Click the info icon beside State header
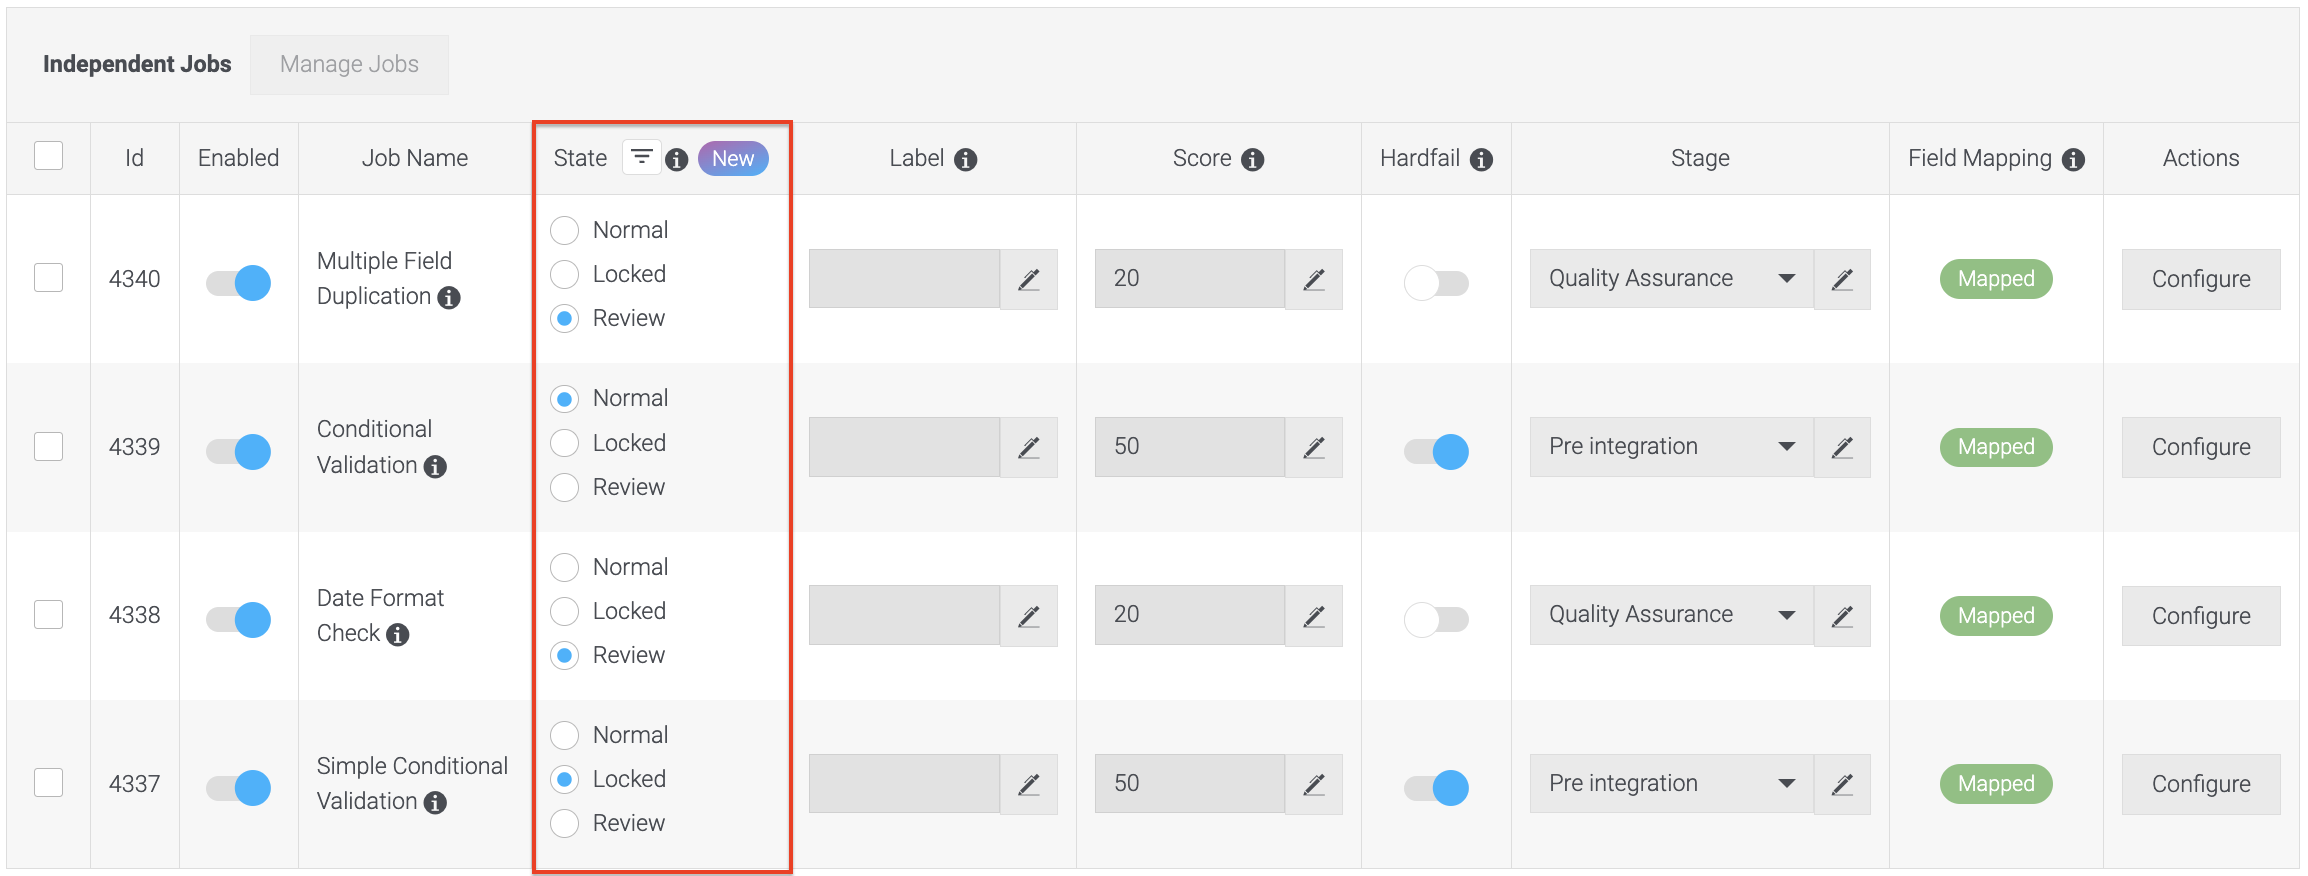This screenshot has width=2308, height=876. (x=677, y=160)
